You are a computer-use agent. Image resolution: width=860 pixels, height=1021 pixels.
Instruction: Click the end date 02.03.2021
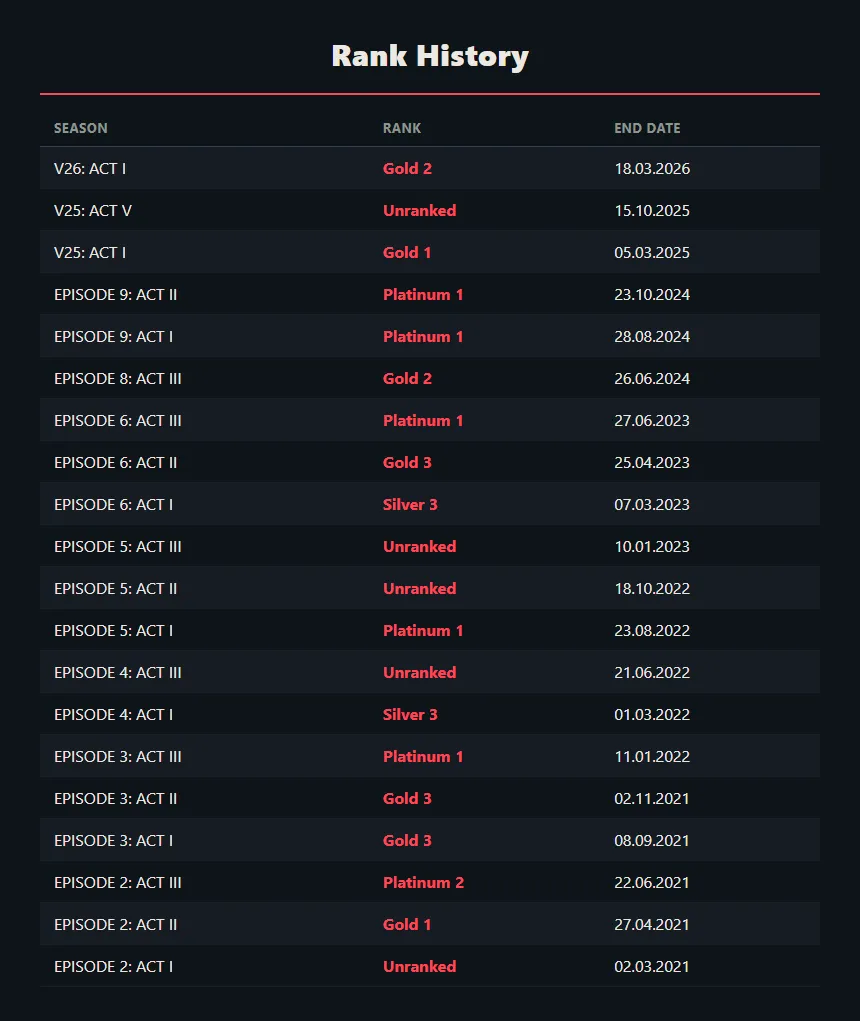(652, 966)
